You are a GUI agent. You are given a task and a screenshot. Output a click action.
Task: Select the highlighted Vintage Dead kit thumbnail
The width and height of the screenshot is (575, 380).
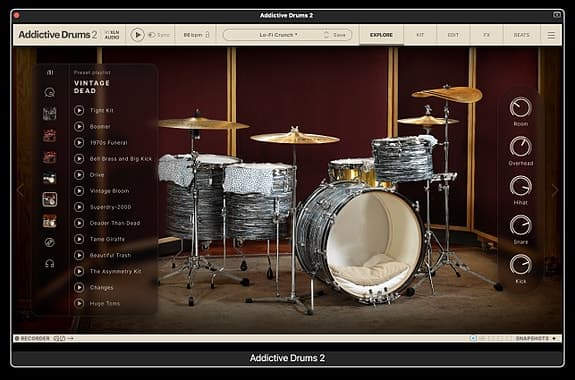(x=50, y=200)
